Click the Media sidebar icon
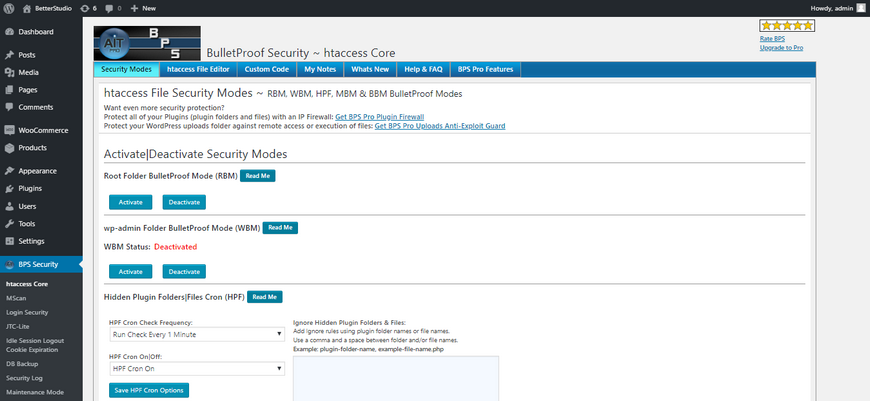Viewport: 870px width, 401px height. tap(9, 73)
